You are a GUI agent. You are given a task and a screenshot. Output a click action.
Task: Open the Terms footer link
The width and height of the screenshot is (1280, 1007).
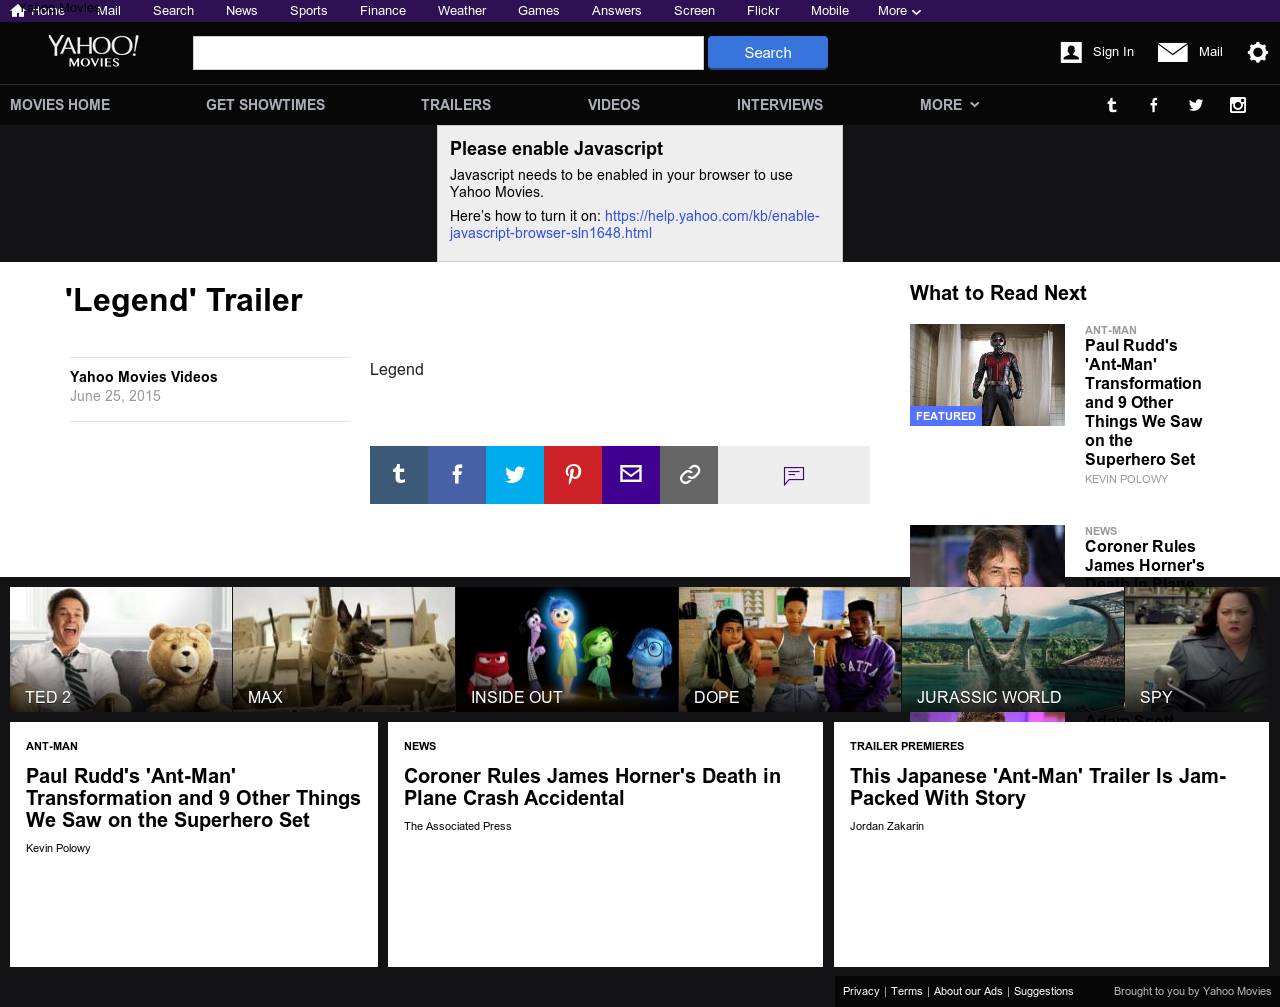907,991
